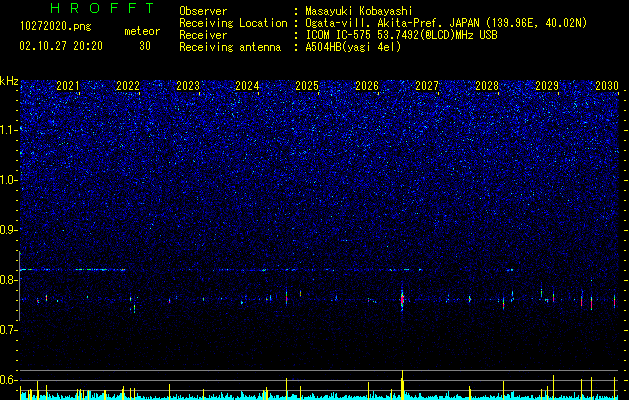Click the 2028 time marker
Screen dimensions: 629x400
487,86
